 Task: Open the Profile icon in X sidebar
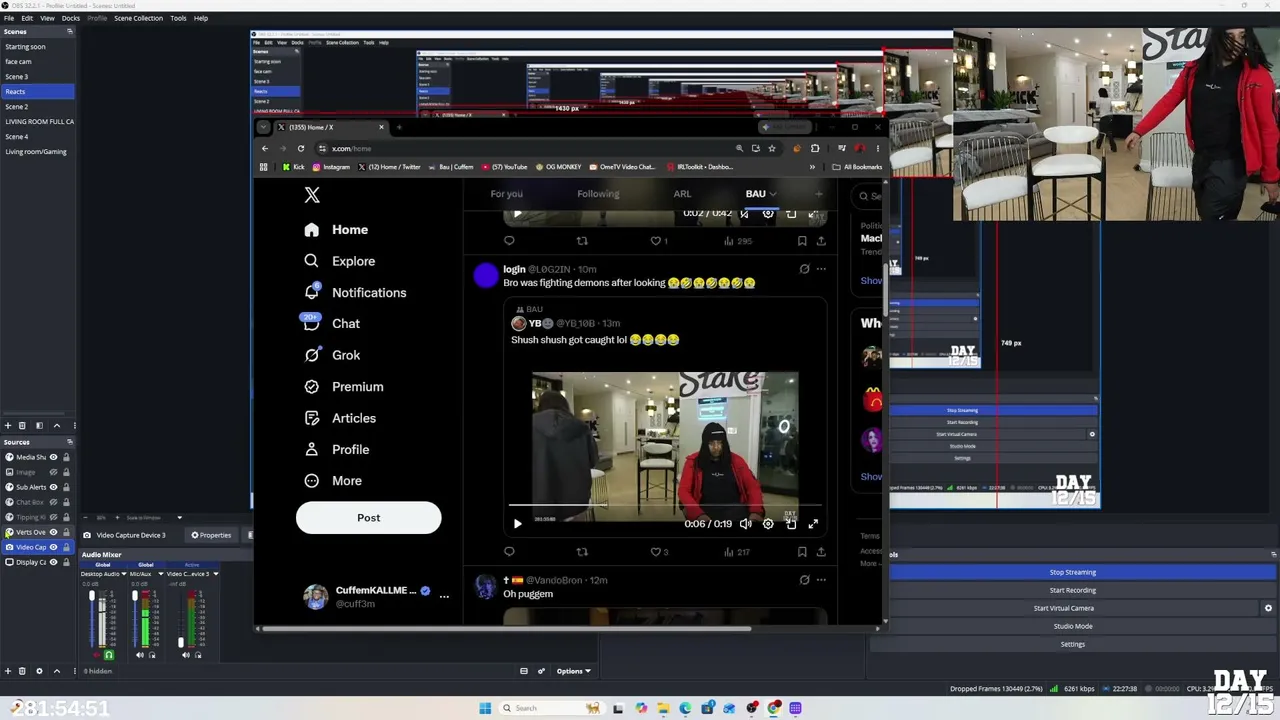coord(312,449)
